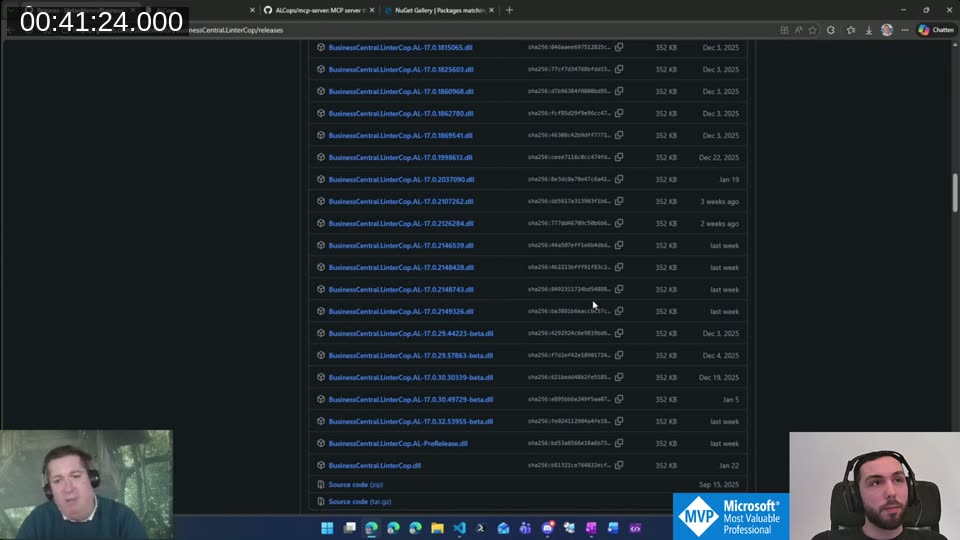The height and width of the screenshot is (540, 960).
Task: Click the page vertical scrollbar thumb
Action: coord(954,193)
